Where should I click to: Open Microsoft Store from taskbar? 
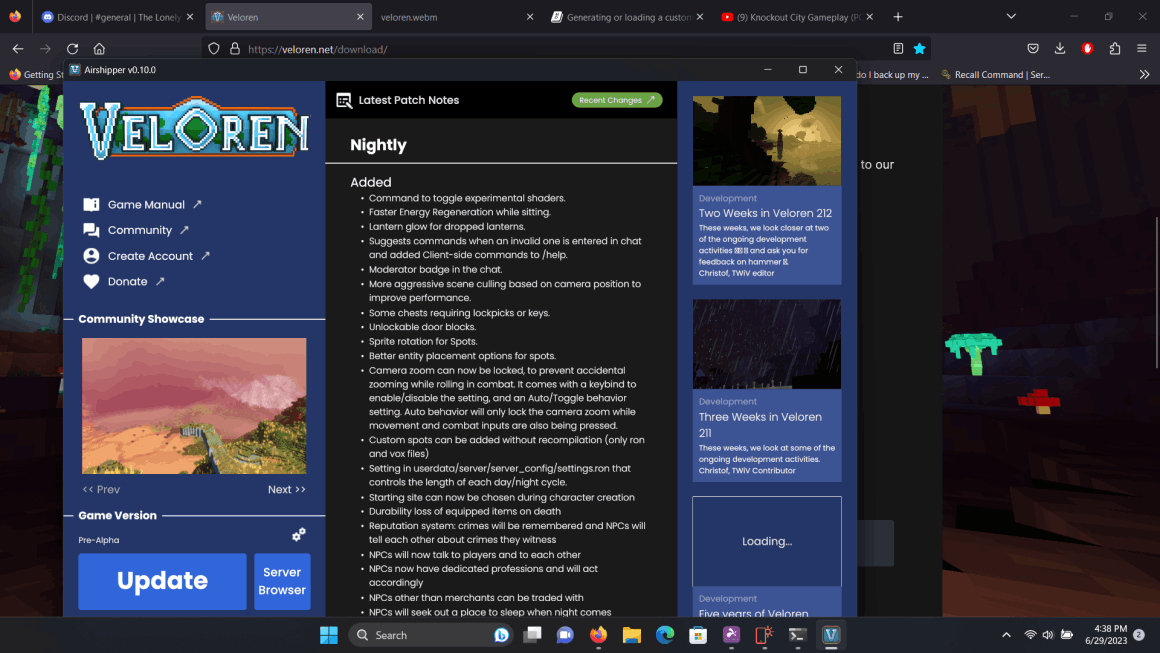[698, 635]
